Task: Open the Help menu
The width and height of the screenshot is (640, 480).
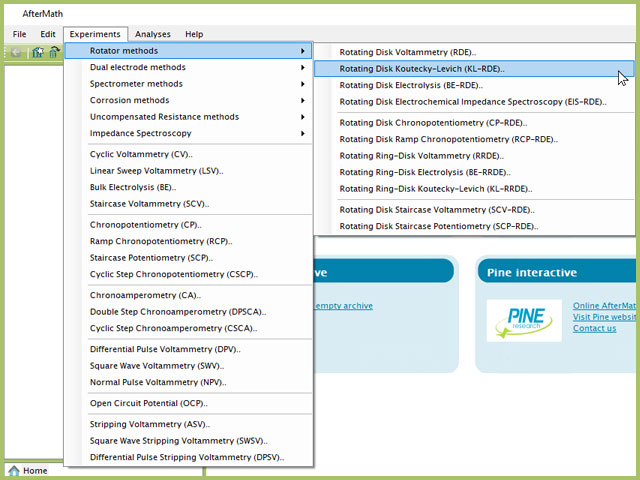Action: 194,34
